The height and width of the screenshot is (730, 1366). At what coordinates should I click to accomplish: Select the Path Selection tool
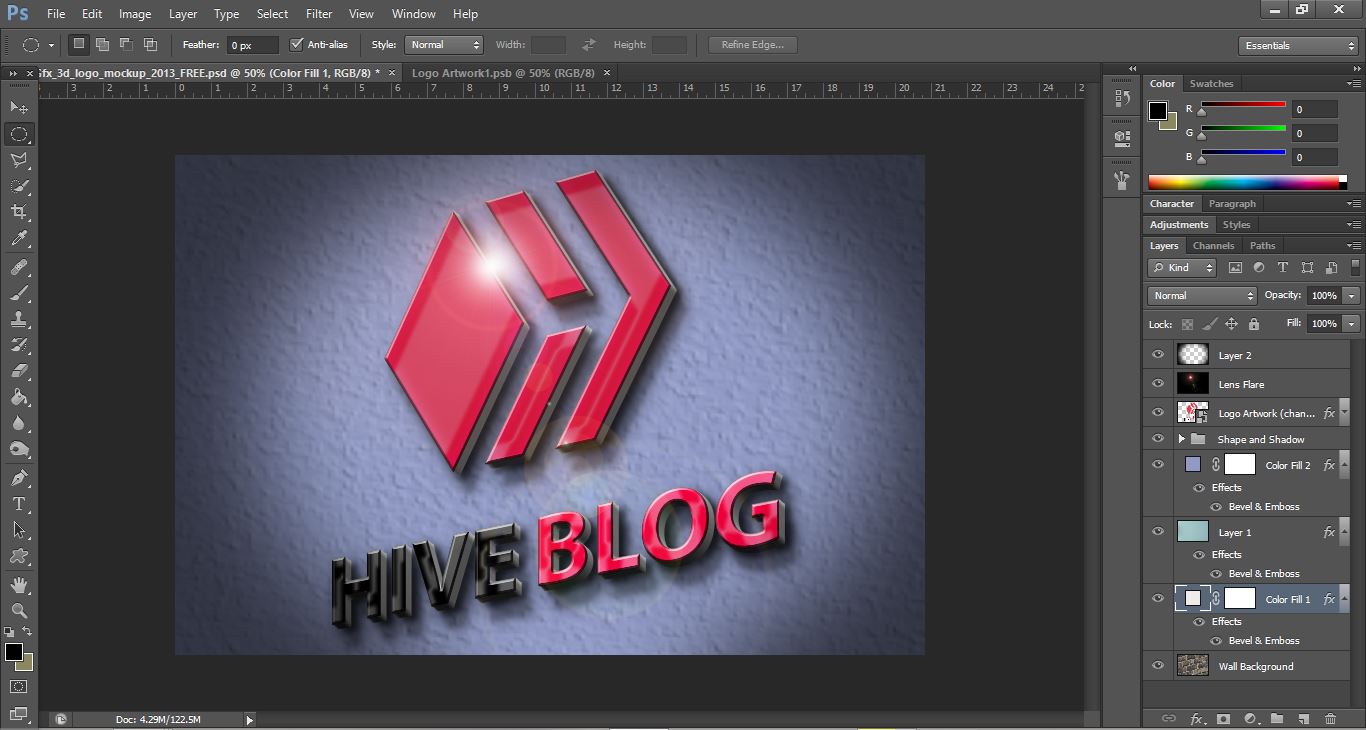19,530
